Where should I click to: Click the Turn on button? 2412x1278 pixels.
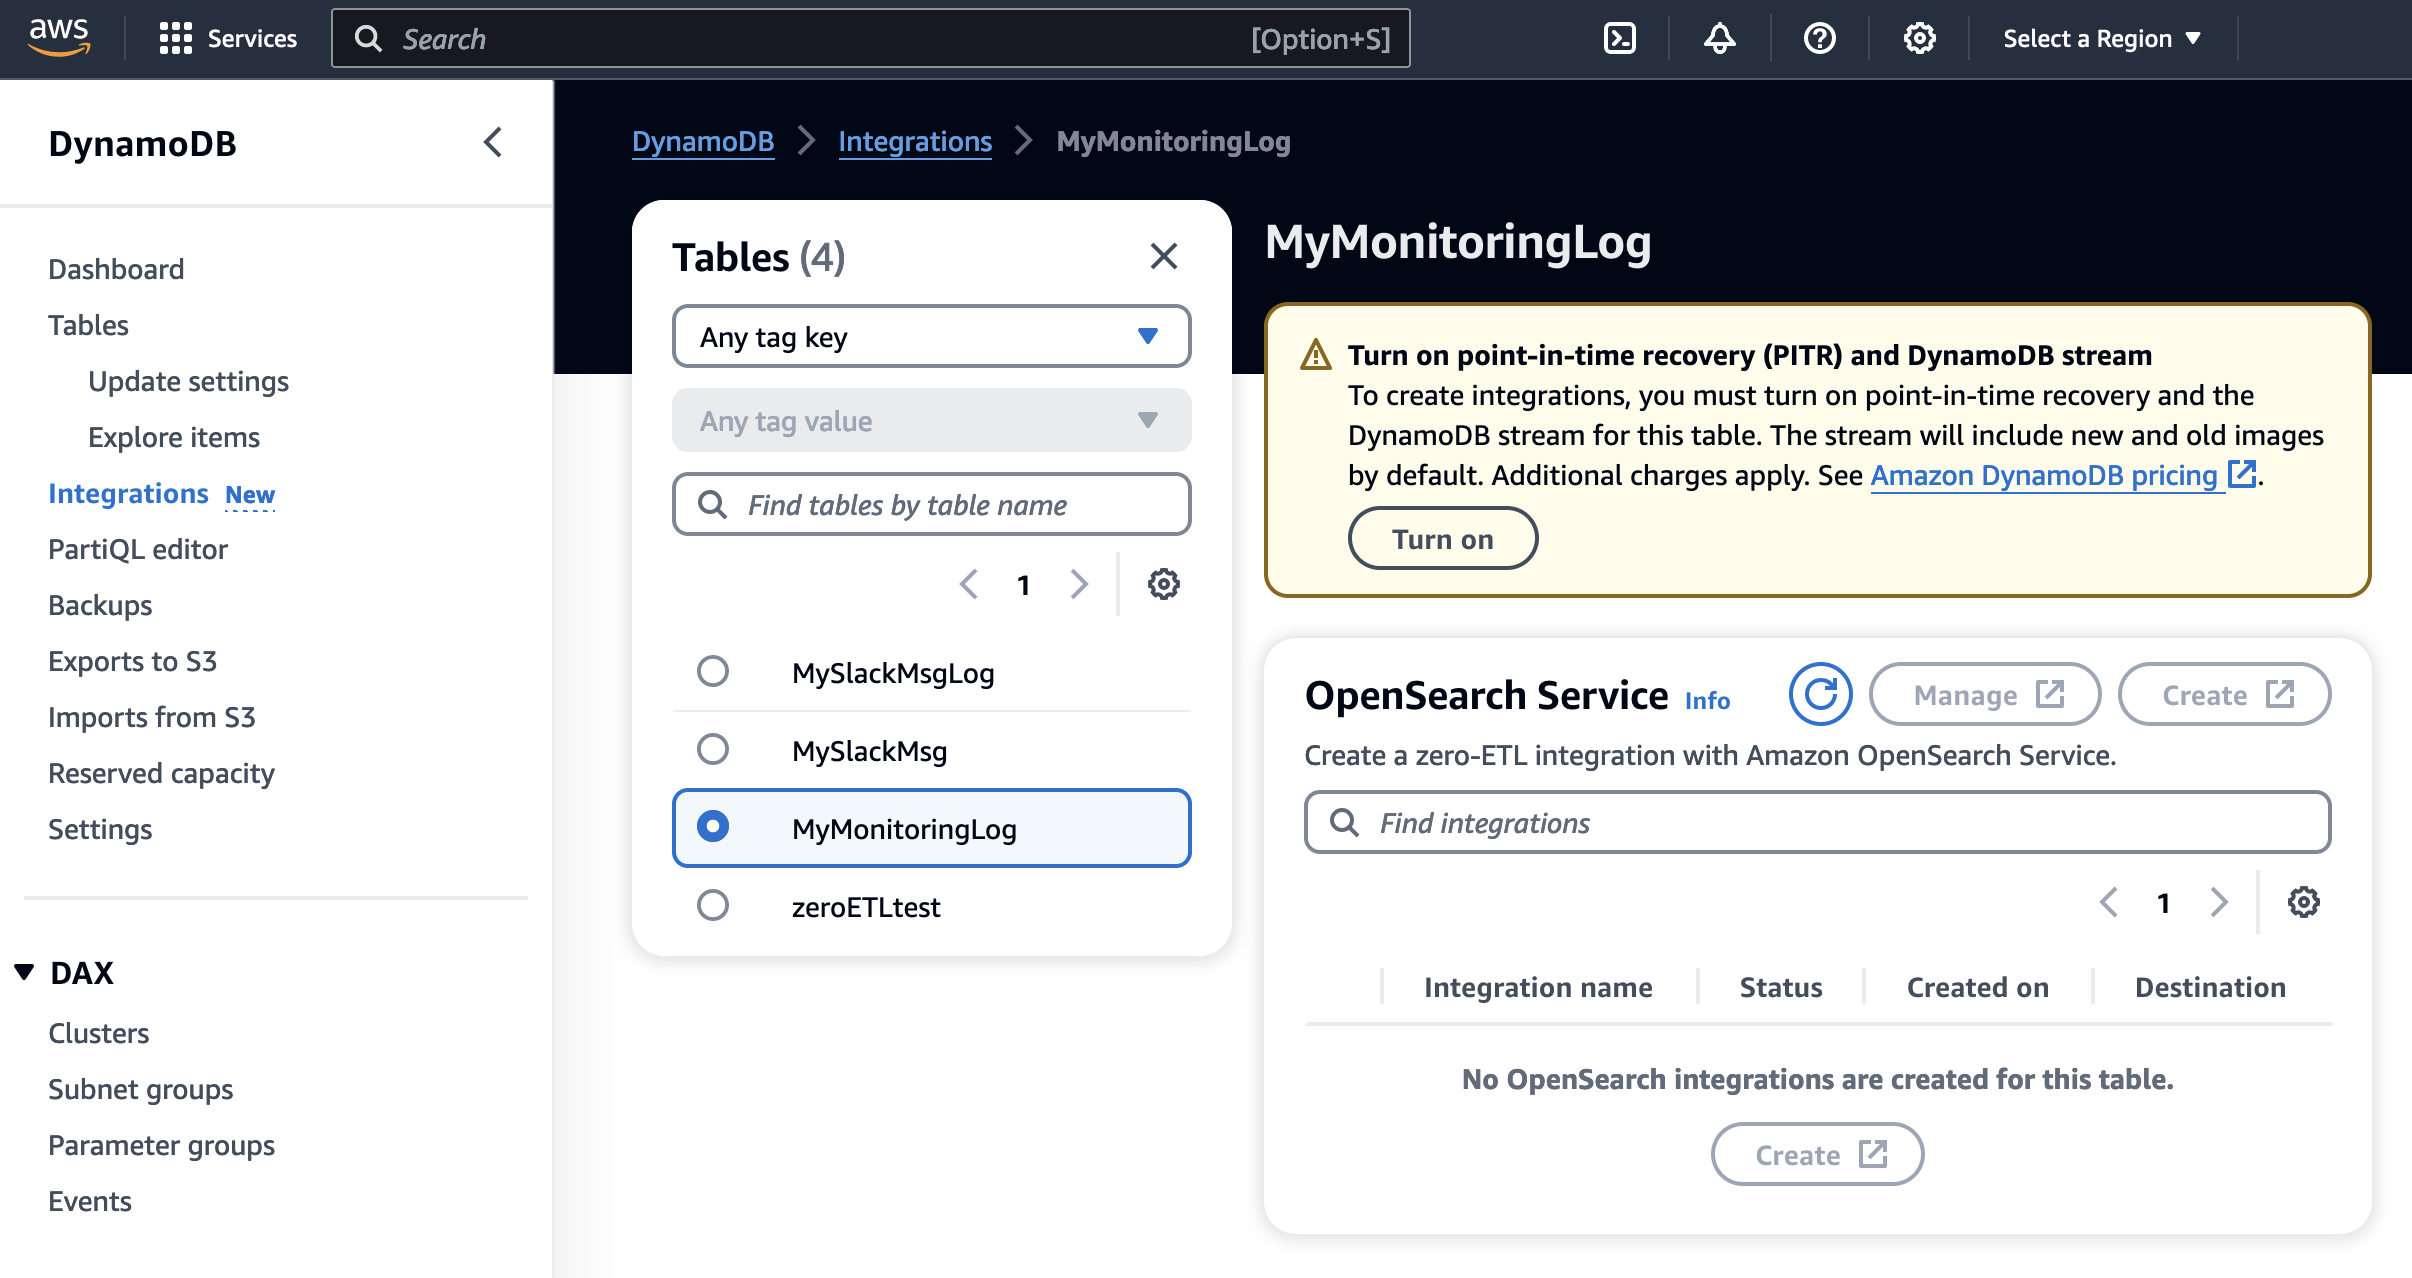click(1442, 539)
